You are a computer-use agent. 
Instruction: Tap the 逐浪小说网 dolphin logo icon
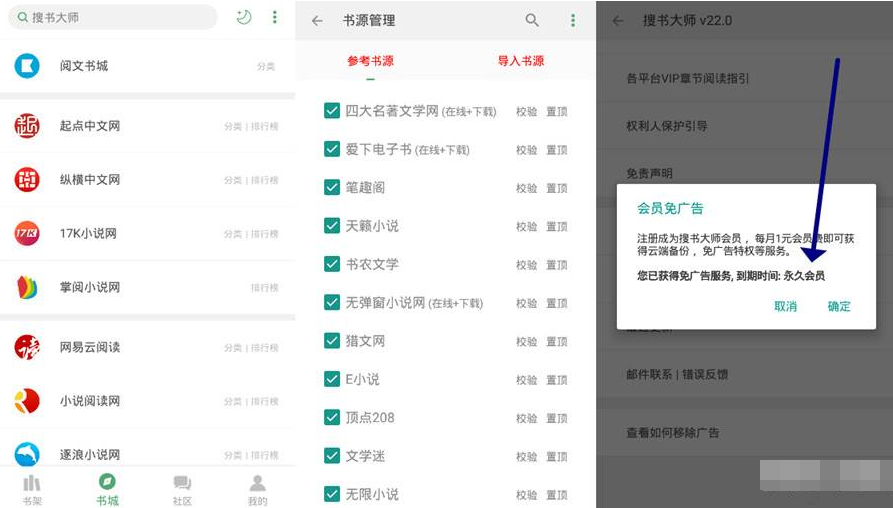click(27, 454)
